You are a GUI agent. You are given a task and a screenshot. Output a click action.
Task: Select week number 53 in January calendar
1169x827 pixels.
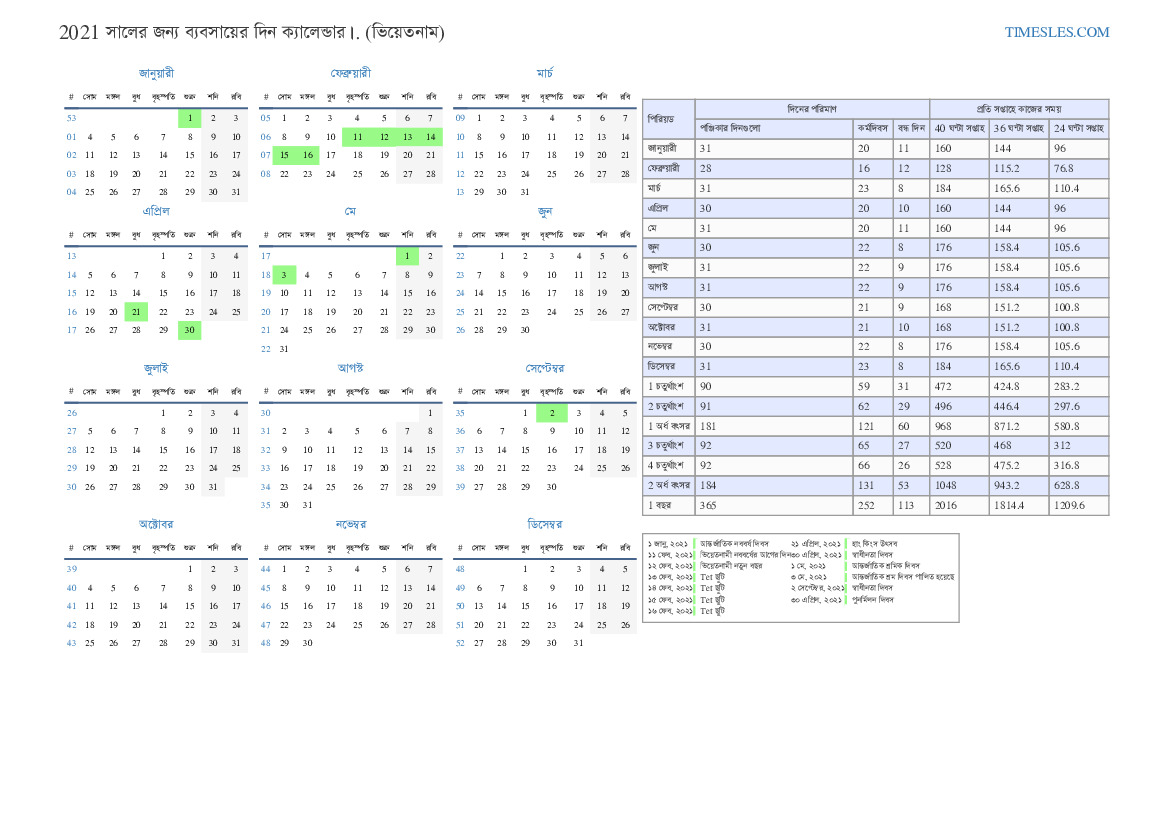pos(71,118)
